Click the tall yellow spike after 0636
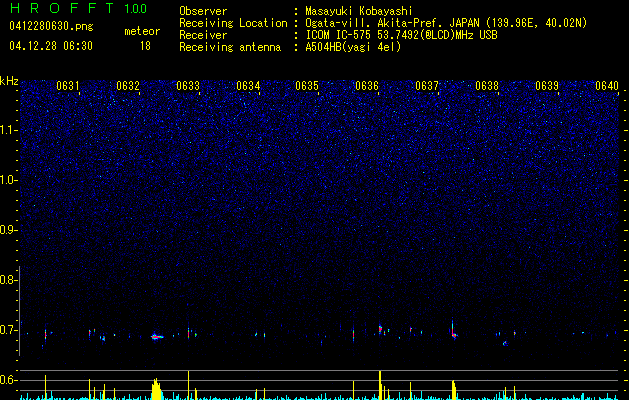629x400 pixels. click(380, 385)
